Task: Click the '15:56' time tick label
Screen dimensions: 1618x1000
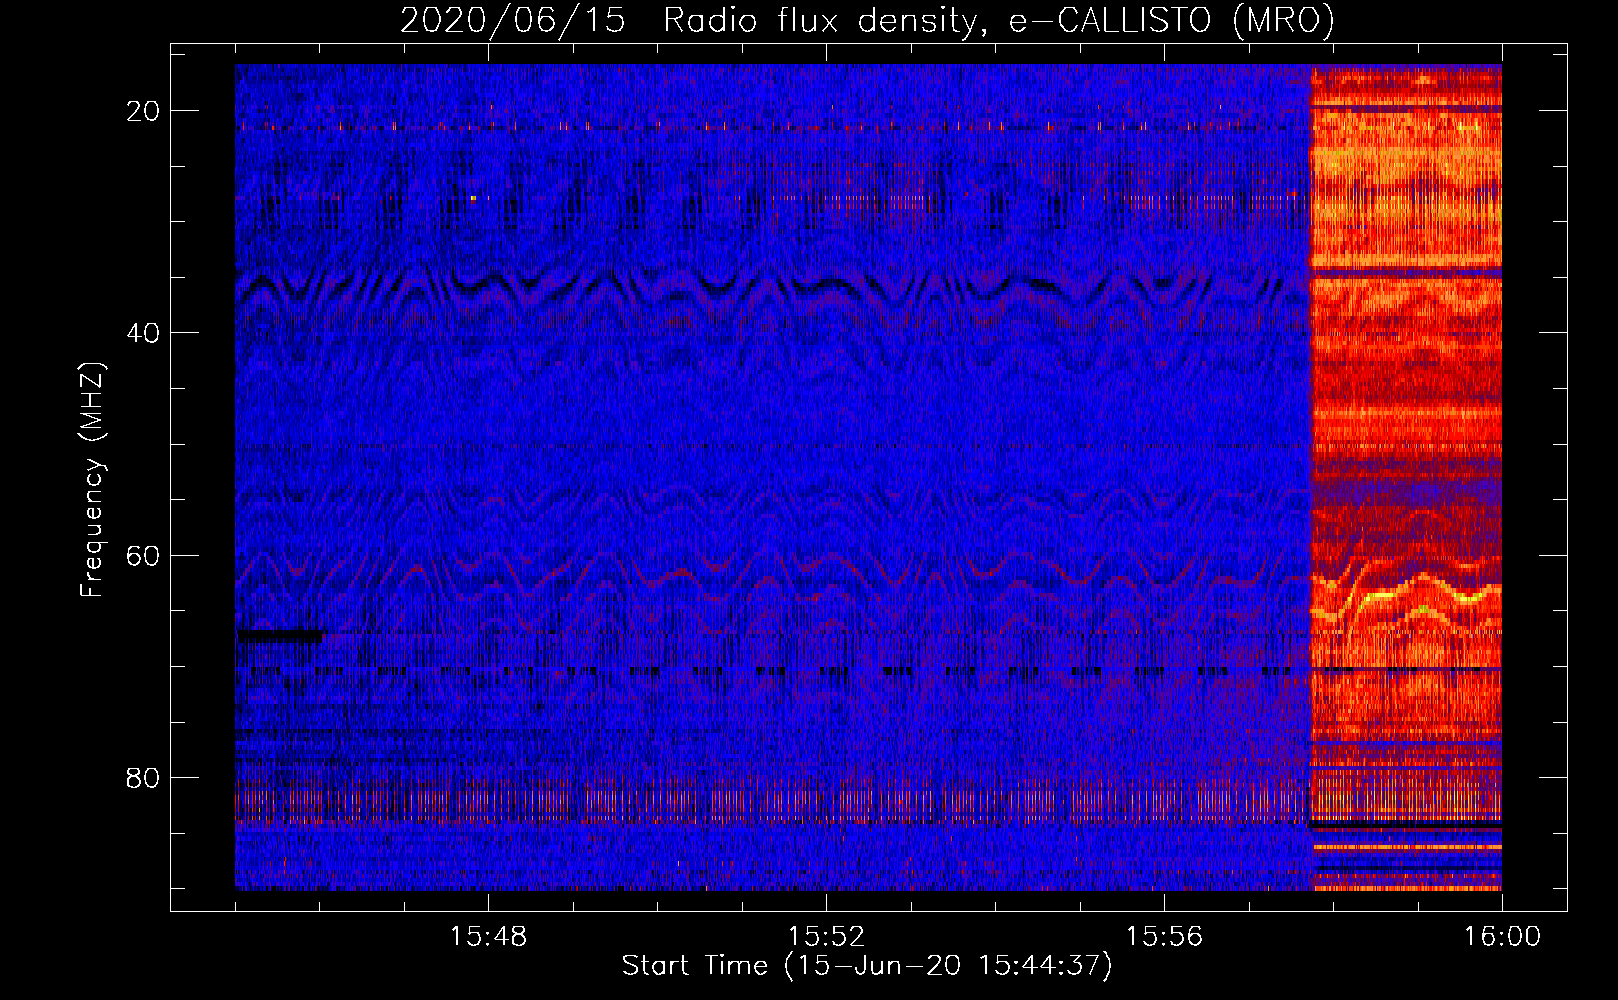Action: [1165, 937]
